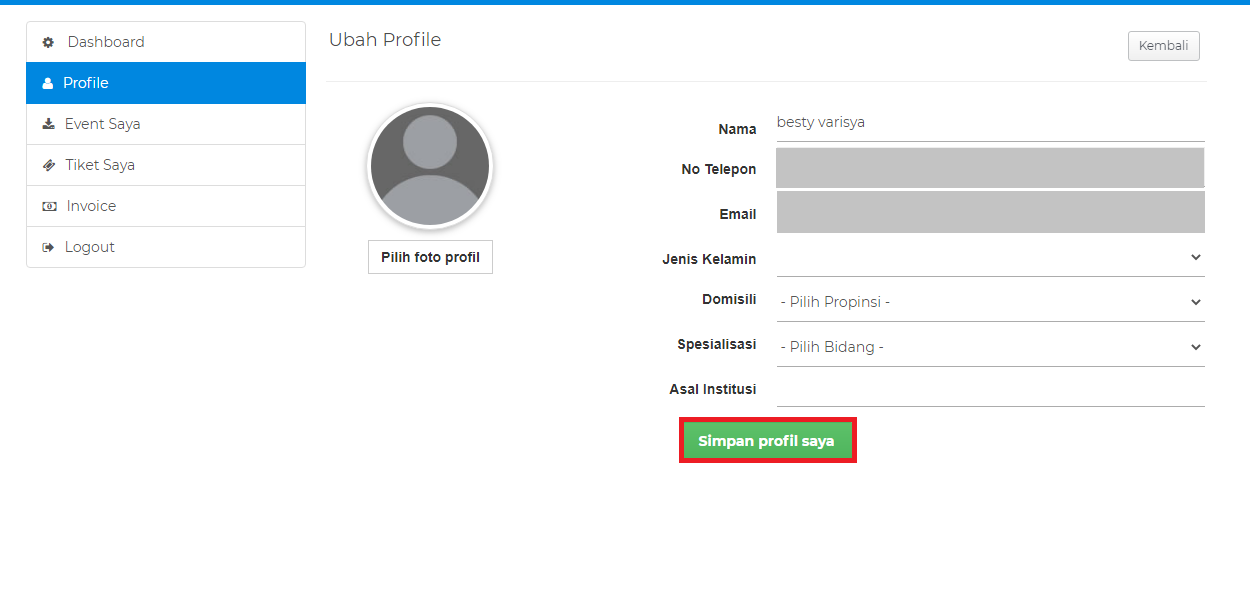Screen dimensions: 1250x611
Task: Click Pilih foto profil button
Action: (430, 257)
